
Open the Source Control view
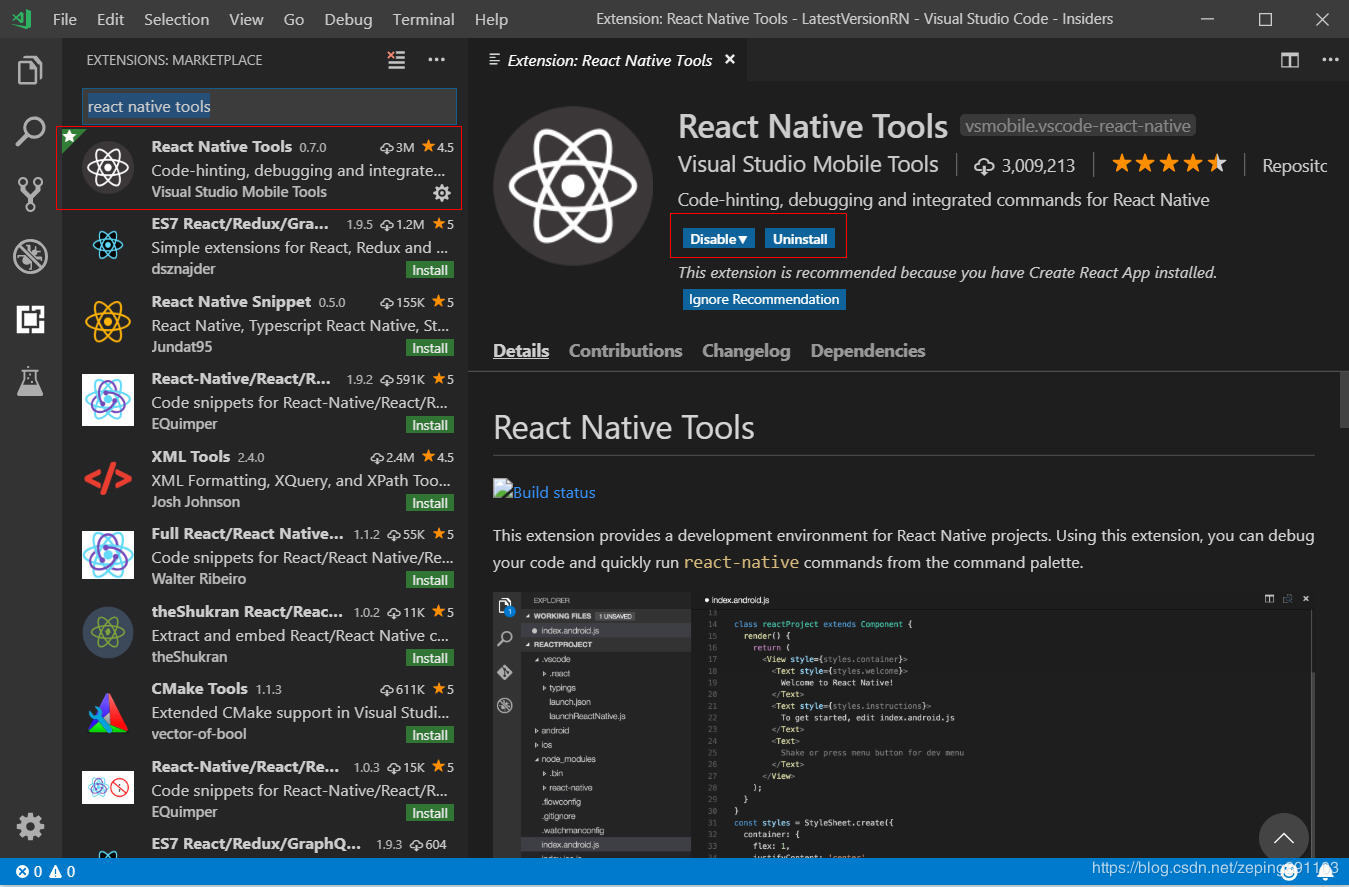31,194
